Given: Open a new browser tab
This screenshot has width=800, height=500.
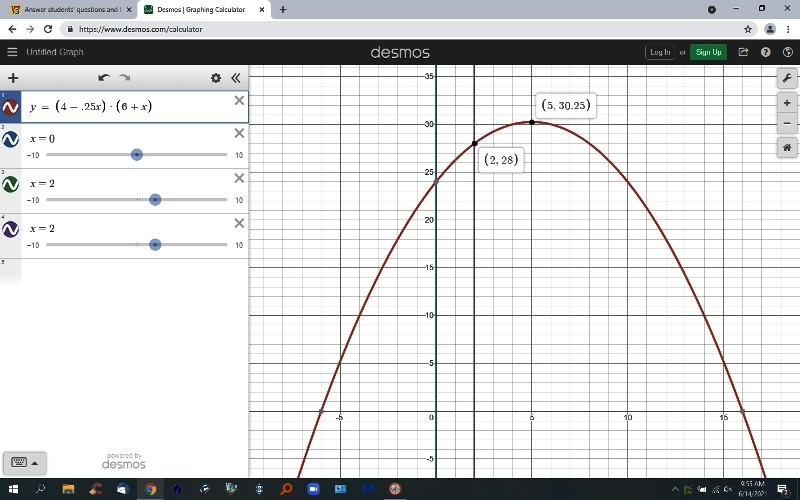Looking at the screenshot, I should [x=283, y=9].
